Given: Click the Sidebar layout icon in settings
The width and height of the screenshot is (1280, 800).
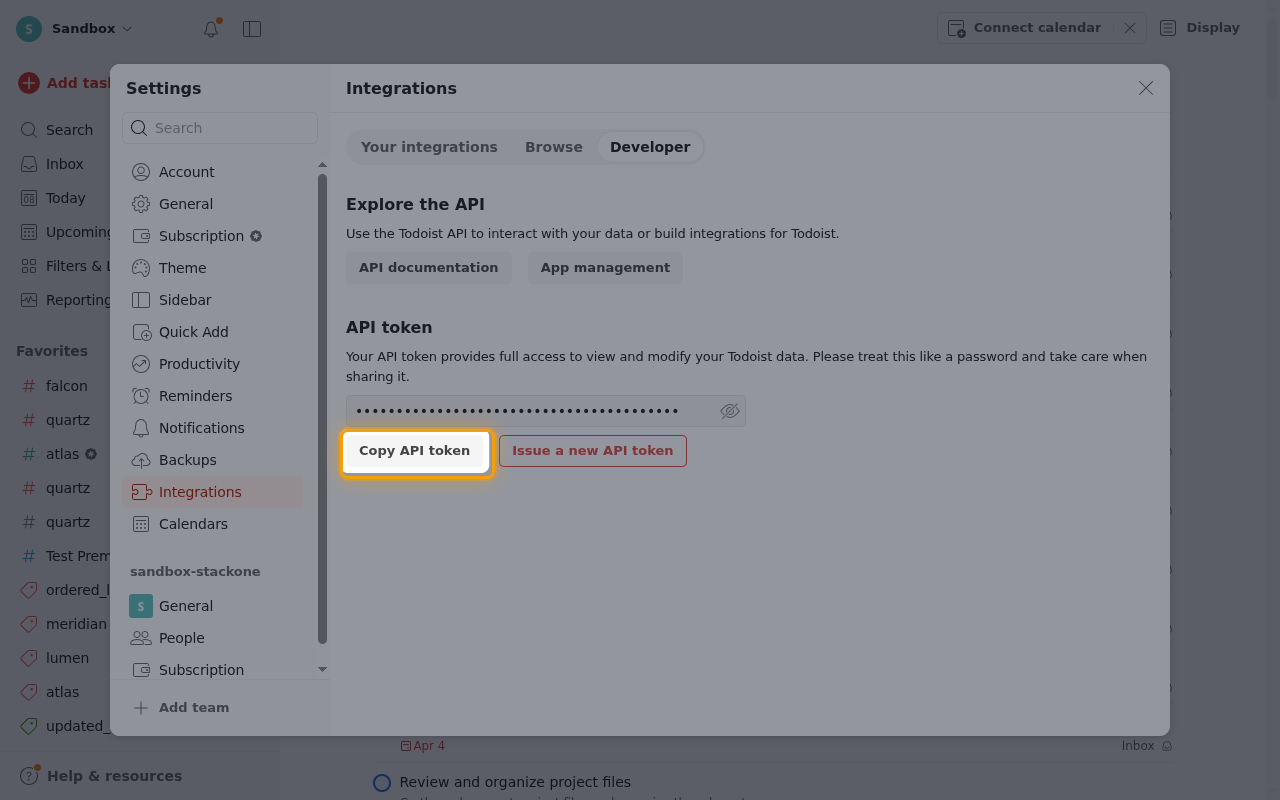Looking at the screenshot, I should point(141,300).
